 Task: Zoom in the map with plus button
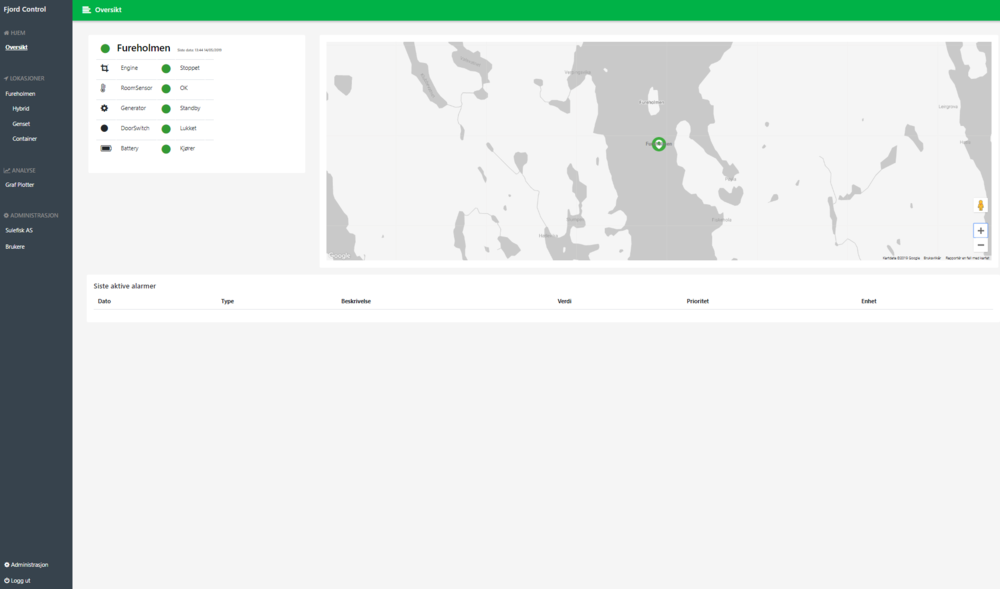click(x=980, y=230)
